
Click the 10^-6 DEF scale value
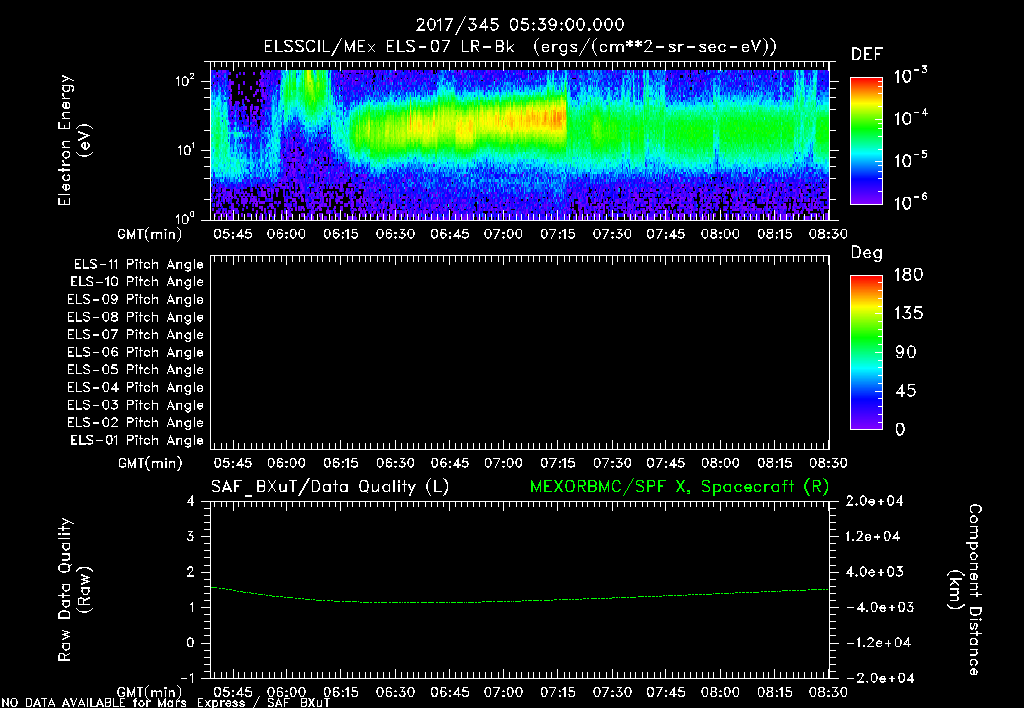[911, 202]
